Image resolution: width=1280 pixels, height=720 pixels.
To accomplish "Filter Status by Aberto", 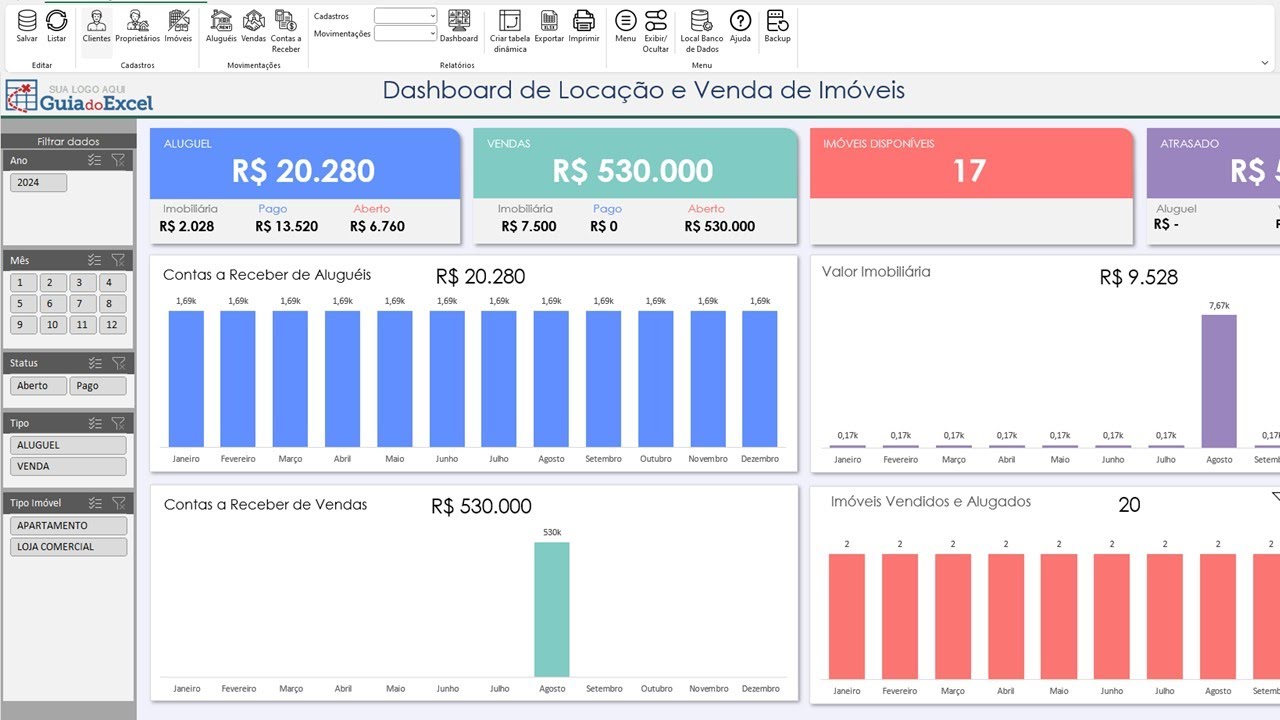I will [38, 386].
